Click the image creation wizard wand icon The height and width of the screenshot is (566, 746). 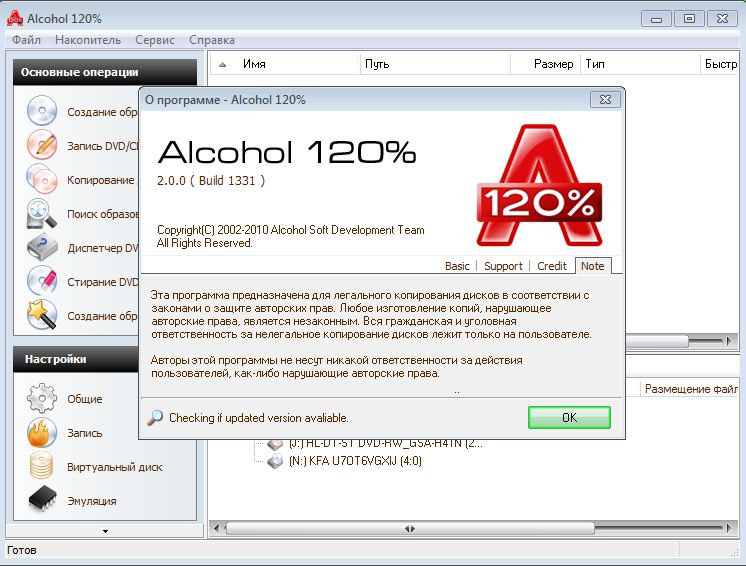point(41,315)
